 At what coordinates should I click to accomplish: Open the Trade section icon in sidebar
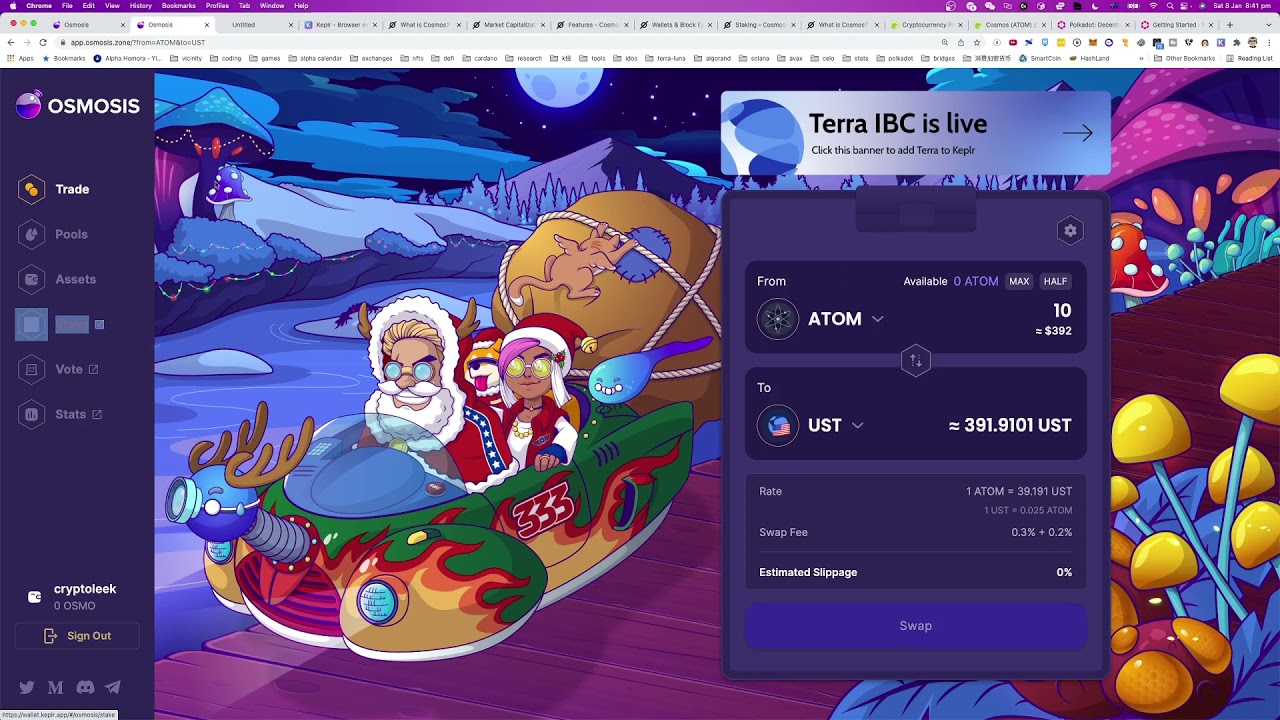[31, 189]
